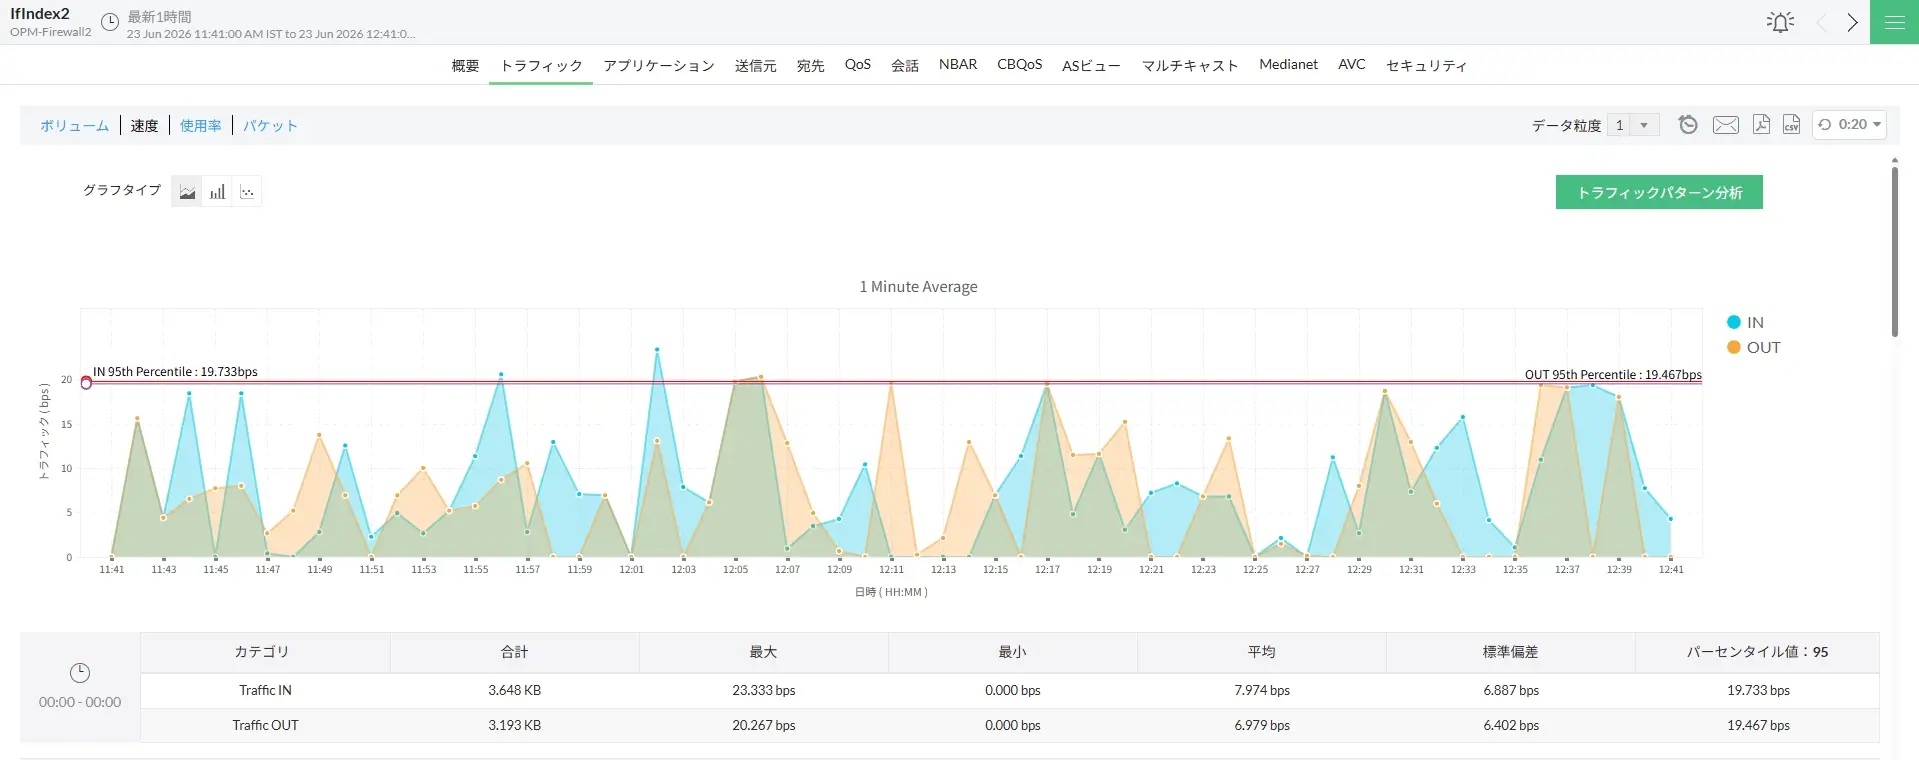Select the scatter graph type

point(247,192)
